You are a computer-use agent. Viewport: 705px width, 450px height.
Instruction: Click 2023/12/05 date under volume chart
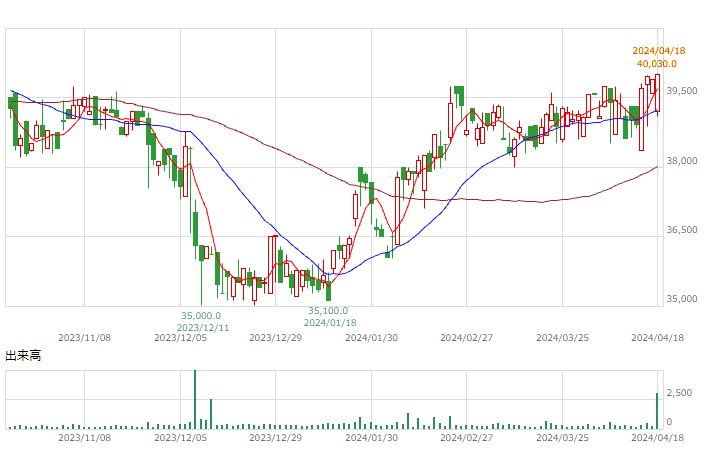[180, 437]
